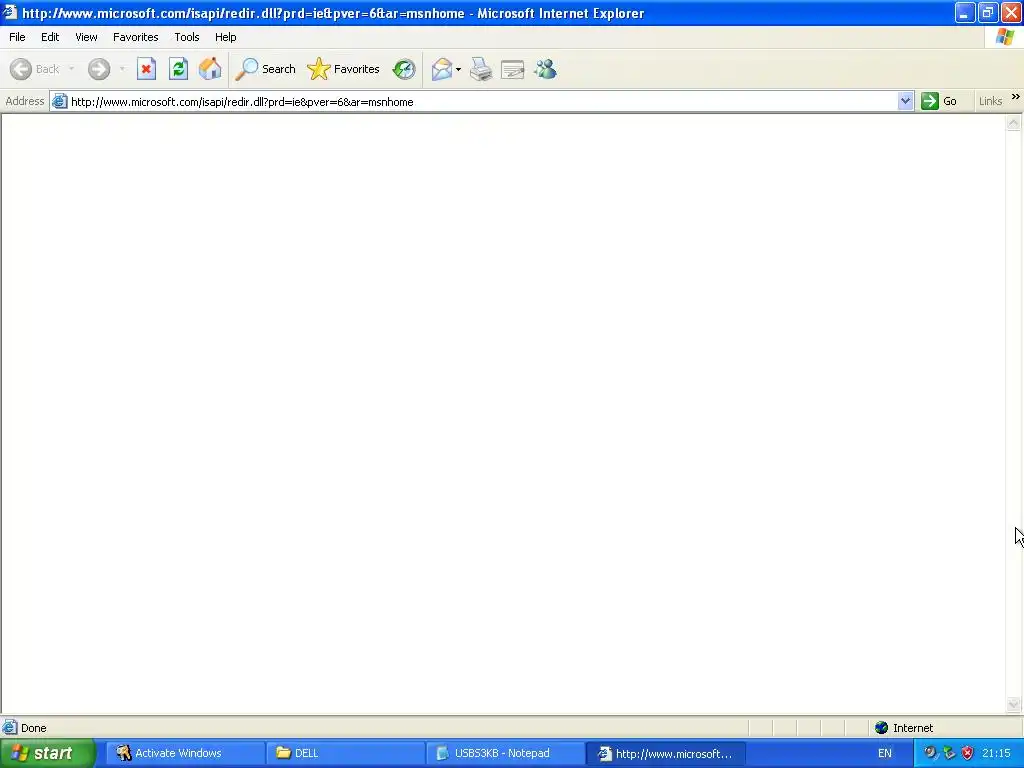Open the File menu
The width and height of the screenshot is (1024, 768).
(x=17, y=37)
